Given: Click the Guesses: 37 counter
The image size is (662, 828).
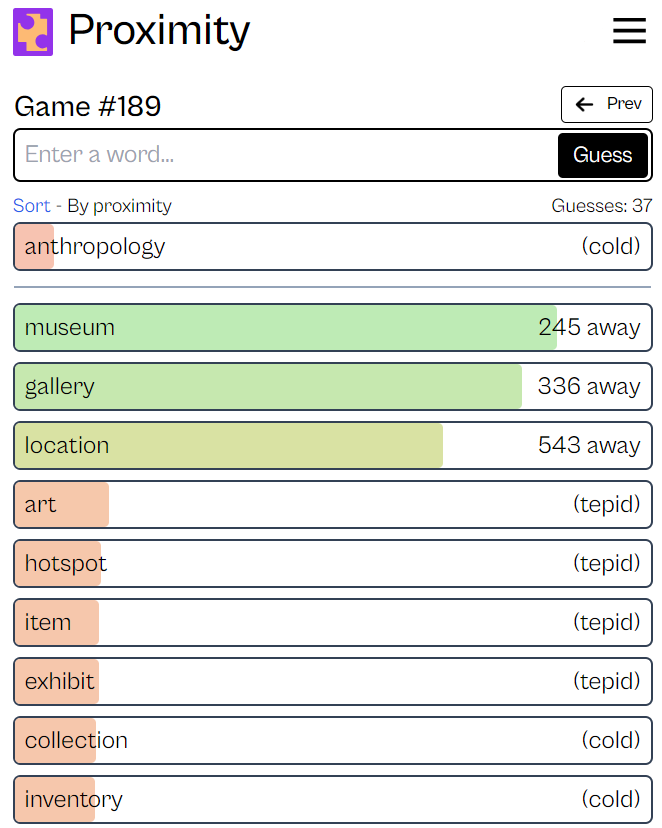Looking at the screenshot, I should click(x=602, y=206).
